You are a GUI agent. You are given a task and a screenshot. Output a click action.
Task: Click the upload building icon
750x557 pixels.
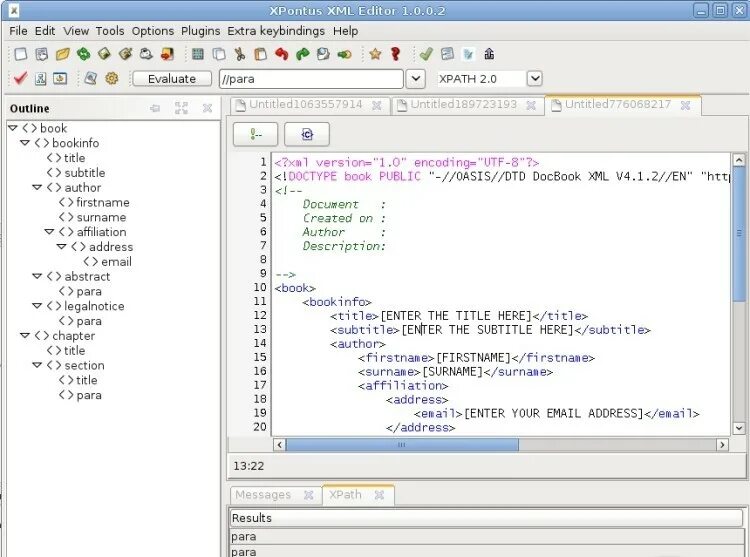coord(489,54)
